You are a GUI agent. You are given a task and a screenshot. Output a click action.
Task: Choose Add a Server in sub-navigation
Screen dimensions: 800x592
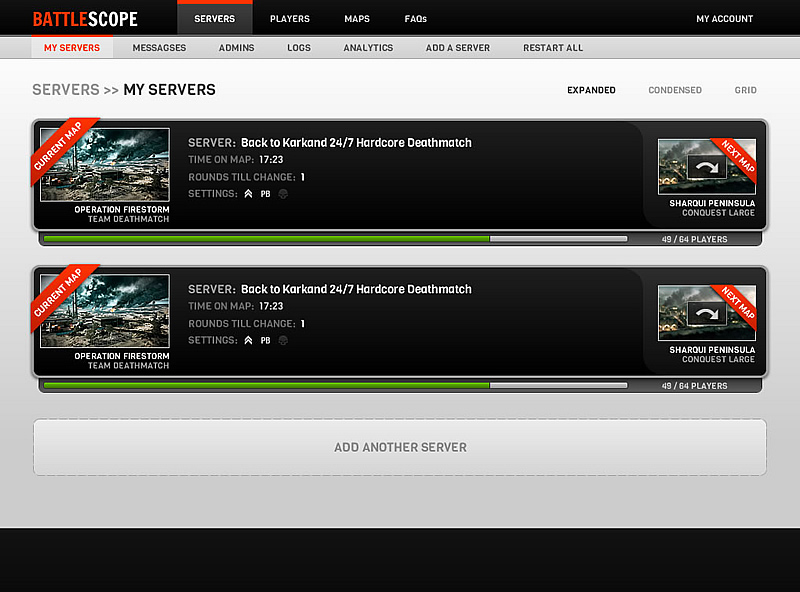[x=458, y=47]
